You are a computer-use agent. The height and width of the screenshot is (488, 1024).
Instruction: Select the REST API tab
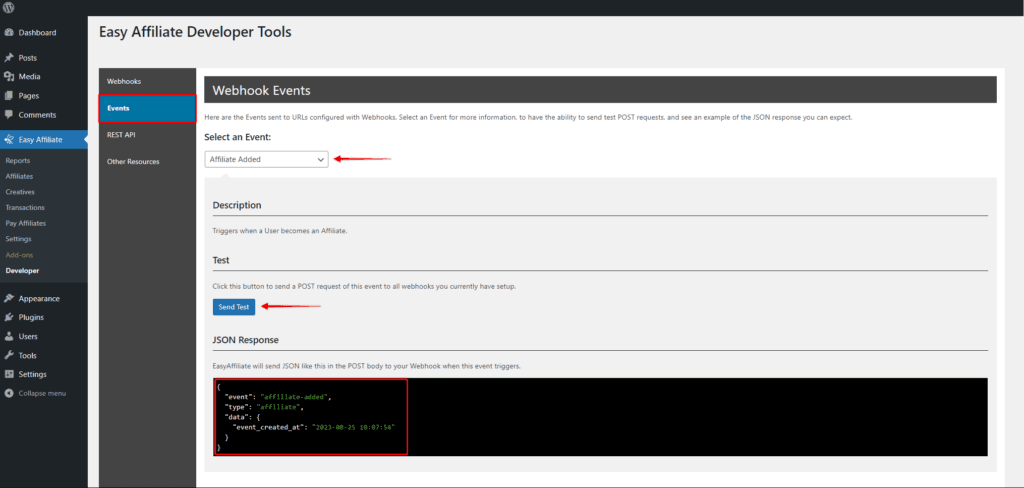121,134
